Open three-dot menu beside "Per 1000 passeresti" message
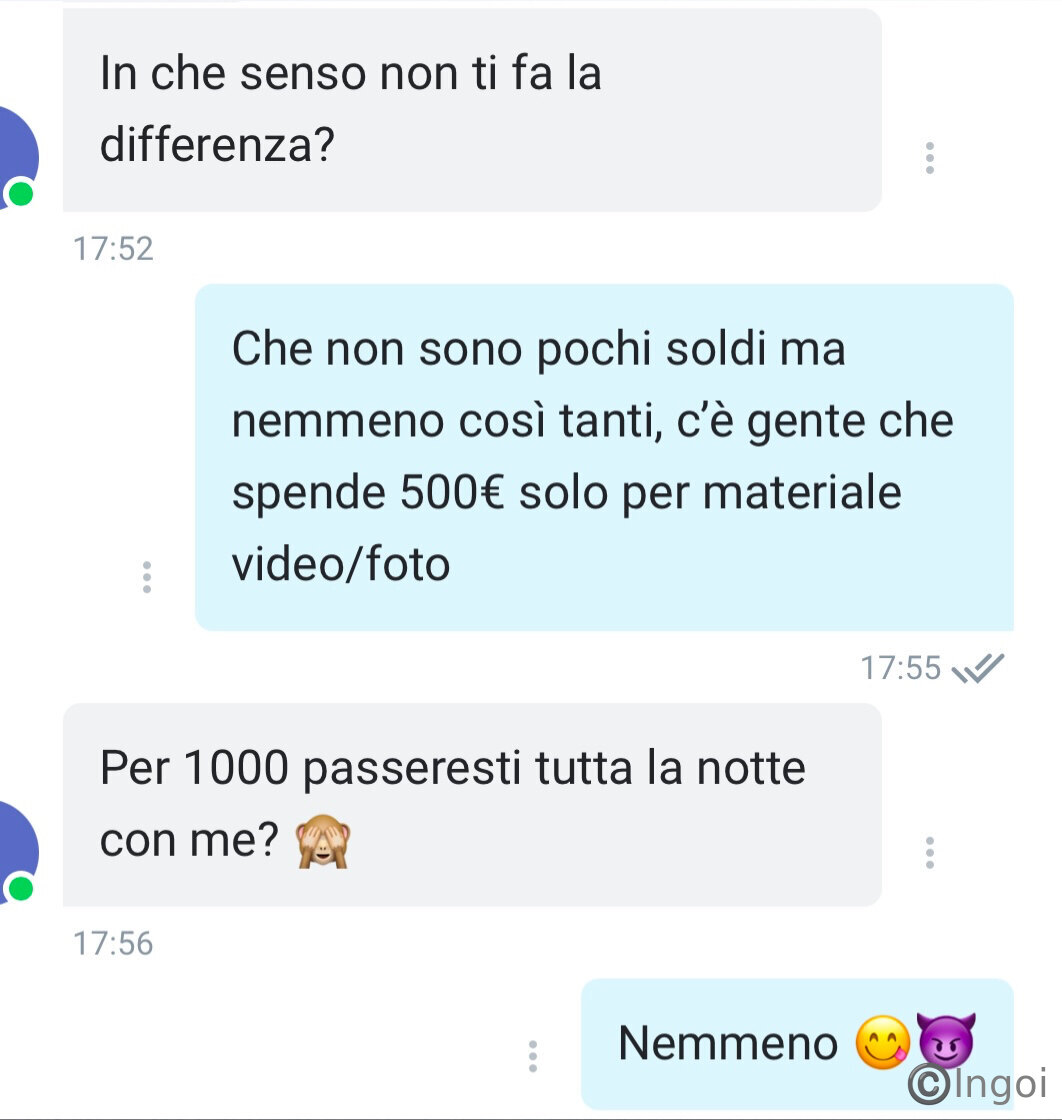1062x1120 pixels. click(x=929, y=853)
